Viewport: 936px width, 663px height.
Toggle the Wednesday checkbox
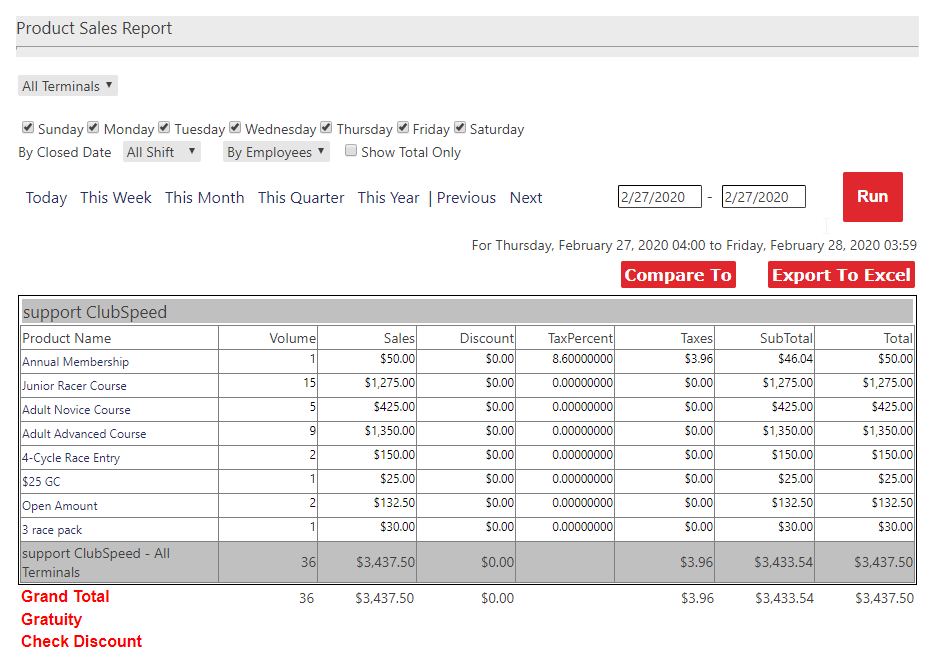point(235,127)
